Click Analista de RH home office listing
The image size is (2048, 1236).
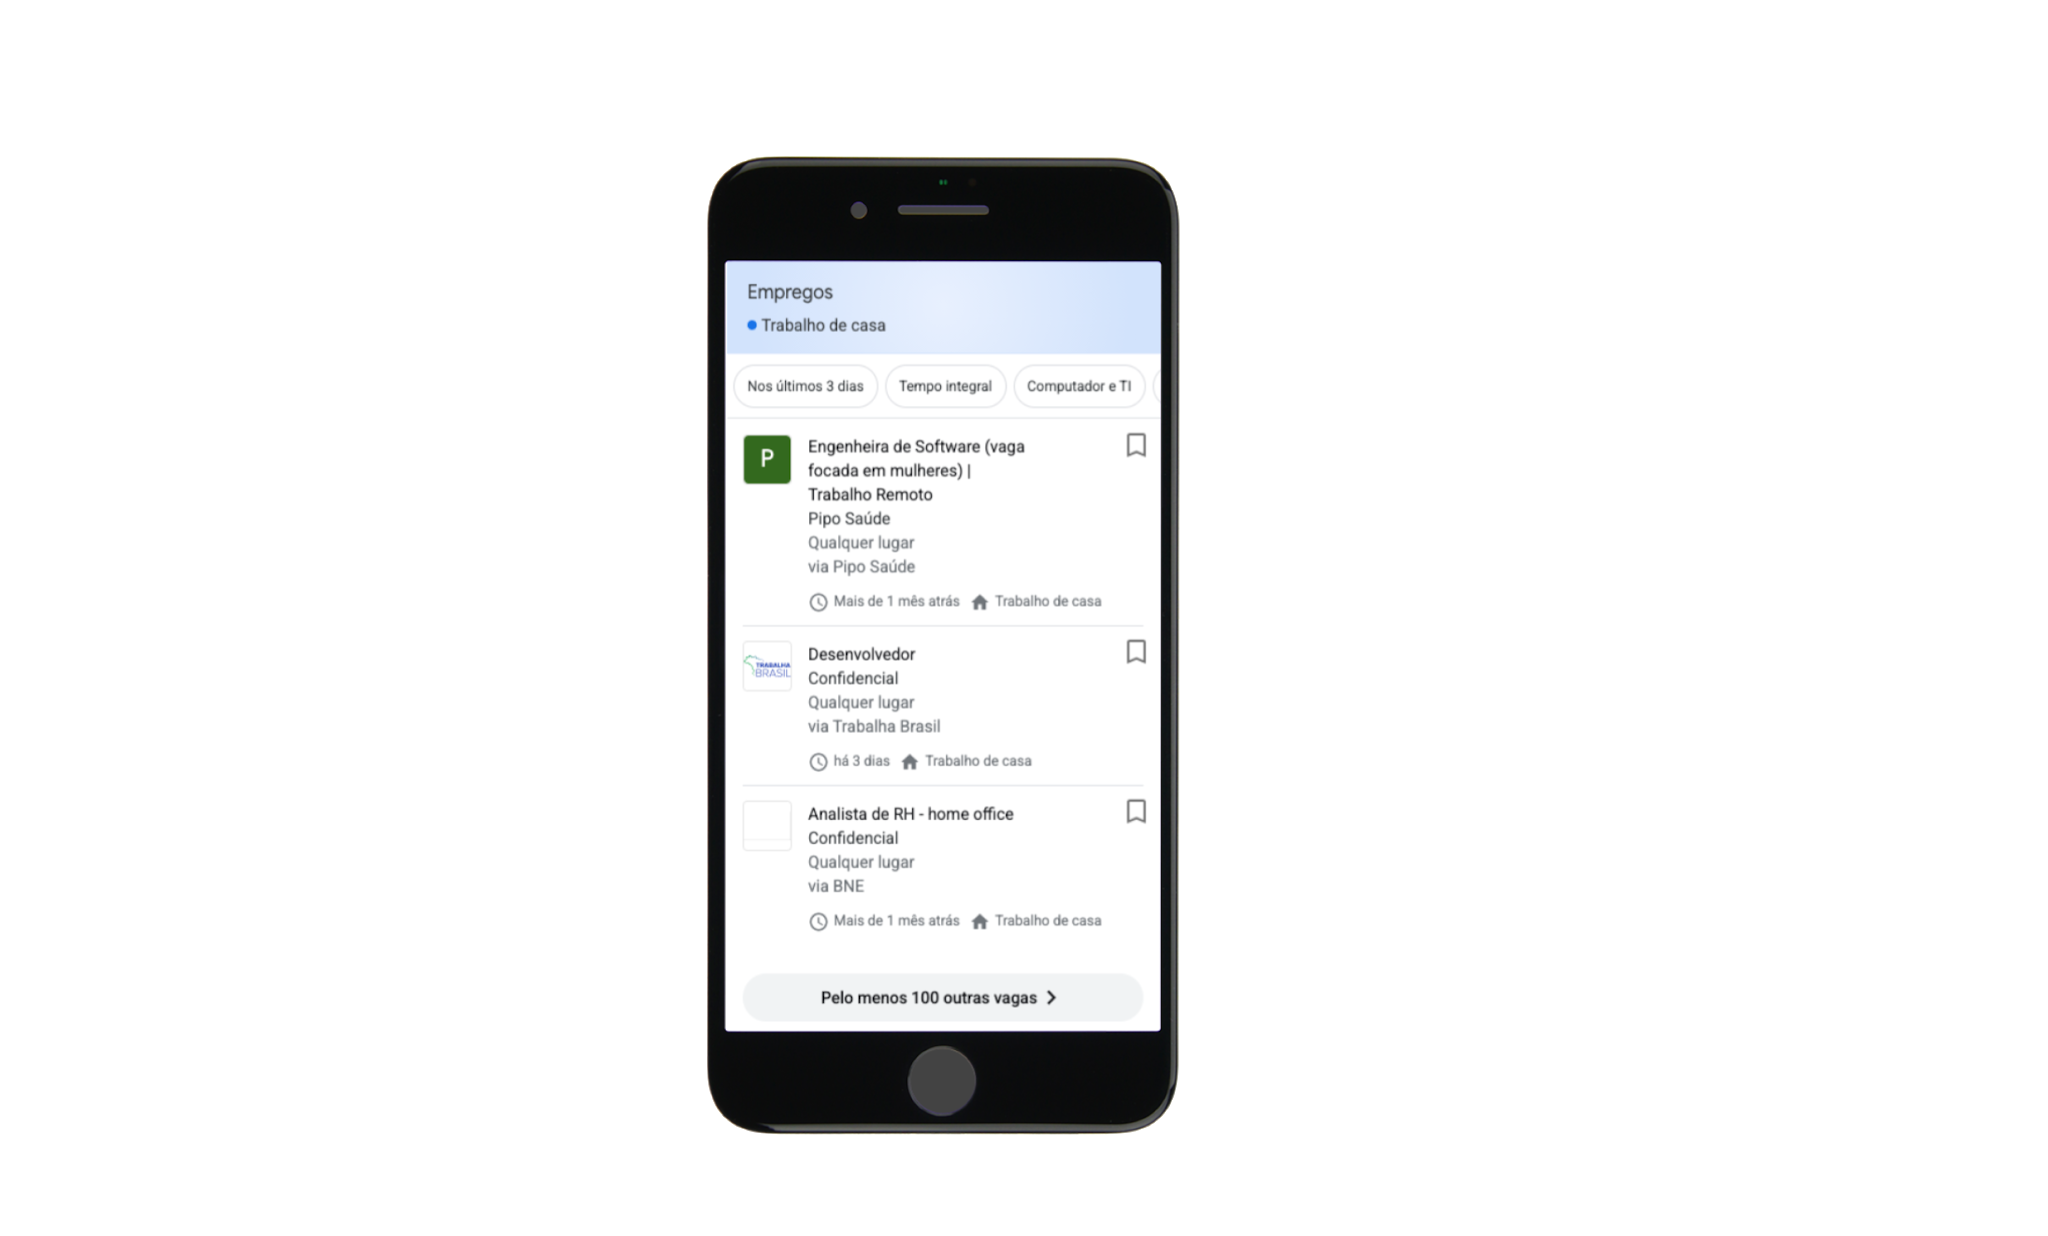click(944, 863)
